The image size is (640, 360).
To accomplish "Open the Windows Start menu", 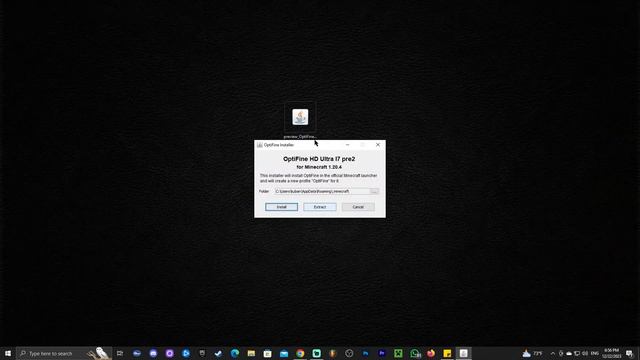I will (x=8, y=353).
